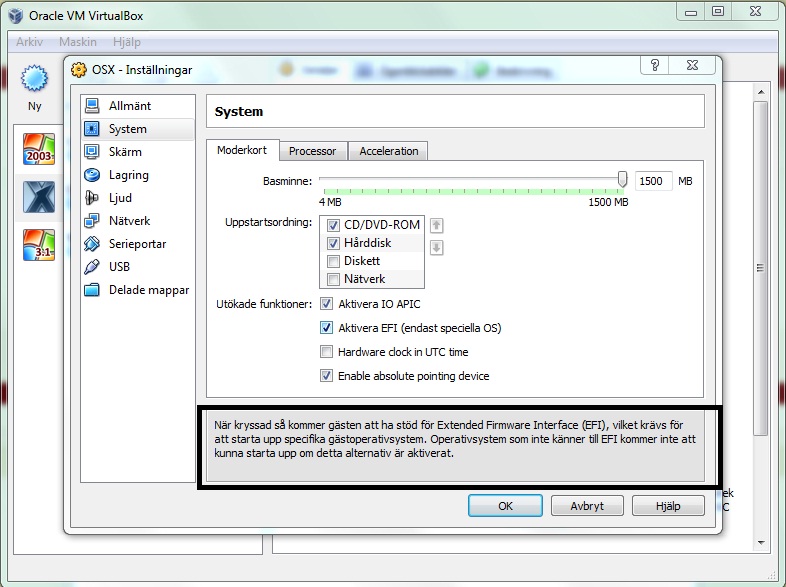This screenshot has height=587, width=786.
Task: Switch to the Moderkort tab
Action: pyautogui.click(x=243, y=150)
